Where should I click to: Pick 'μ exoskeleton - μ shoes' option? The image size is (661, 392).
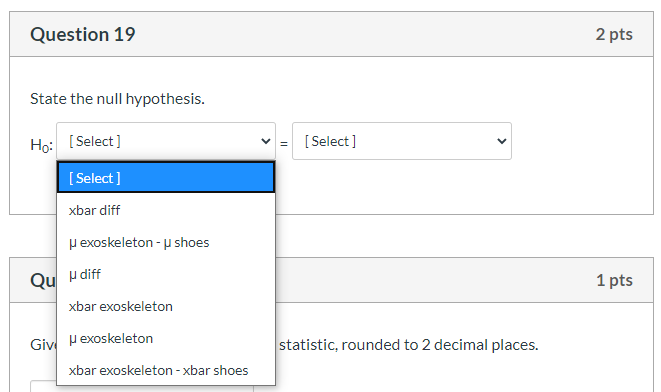(166, 242)
